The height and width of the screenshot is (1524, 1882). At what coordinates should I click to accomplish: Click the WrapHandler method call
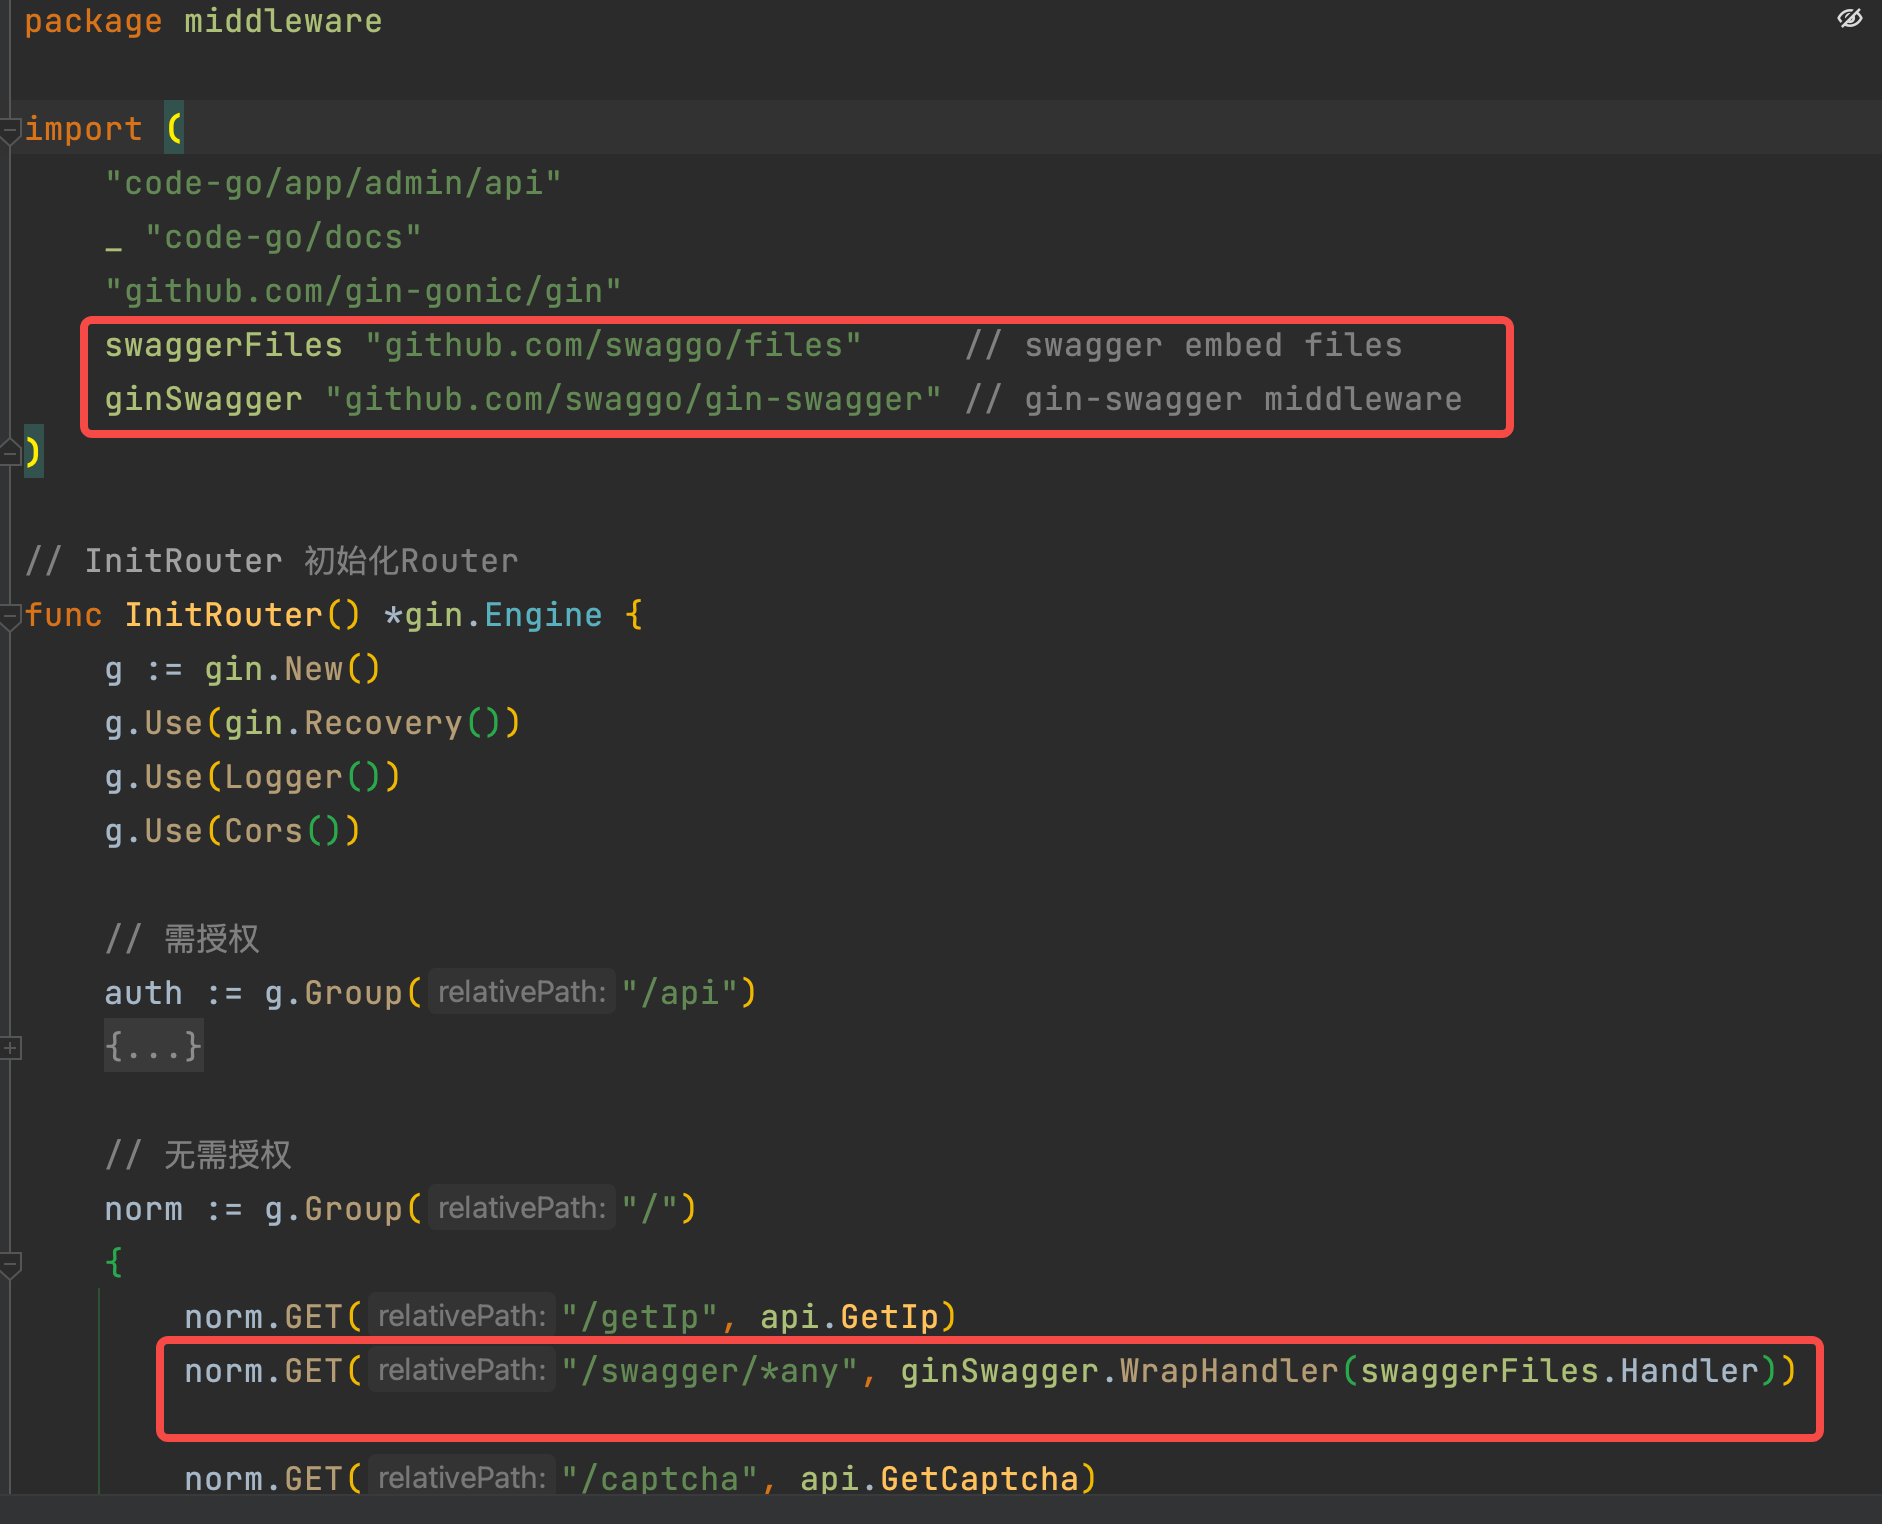(1229, 1371)
